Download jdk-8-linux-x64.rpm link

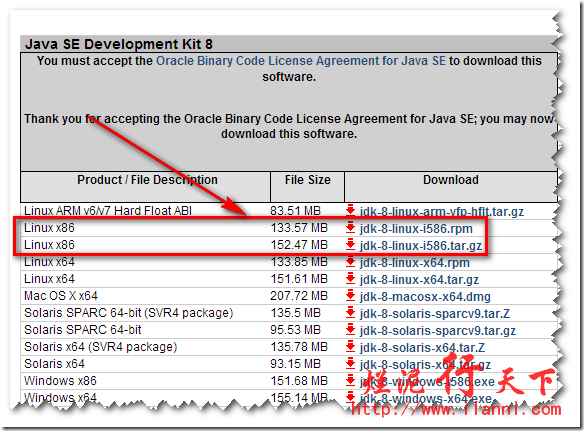click(x=414, y=263)
